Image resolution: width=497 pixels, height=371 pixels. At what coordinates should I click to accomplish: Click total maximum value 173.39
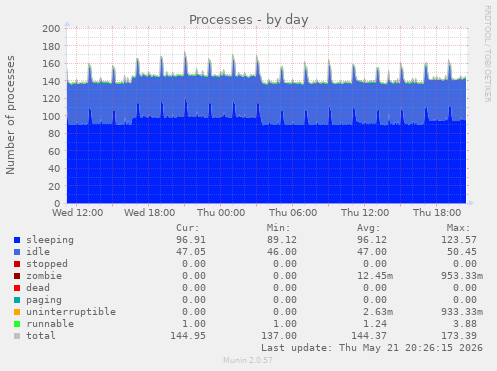(x=459, y=336)
